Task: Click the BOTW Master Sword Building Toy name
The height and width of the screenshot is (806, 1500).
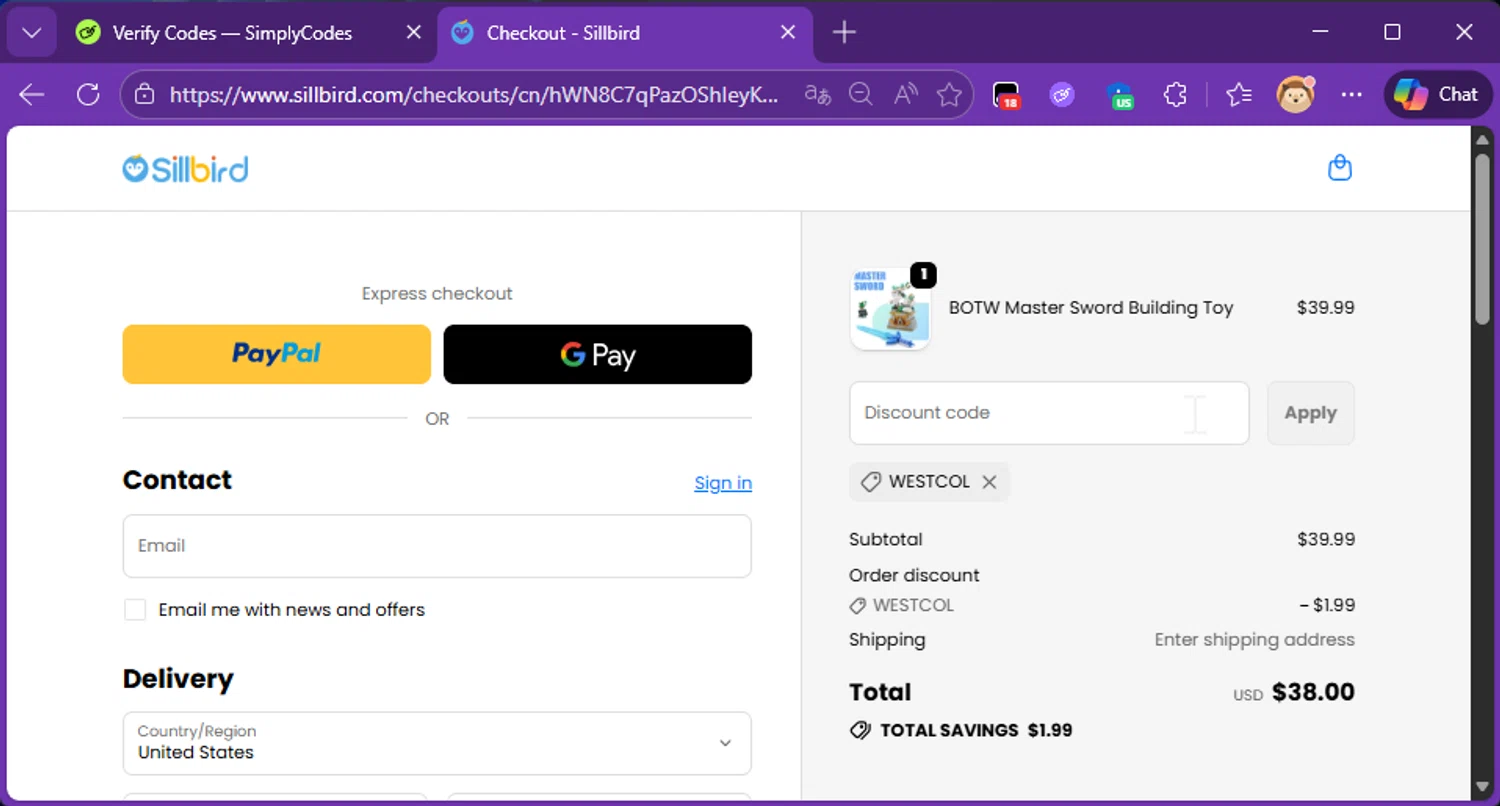Action: click(1091, 308)
